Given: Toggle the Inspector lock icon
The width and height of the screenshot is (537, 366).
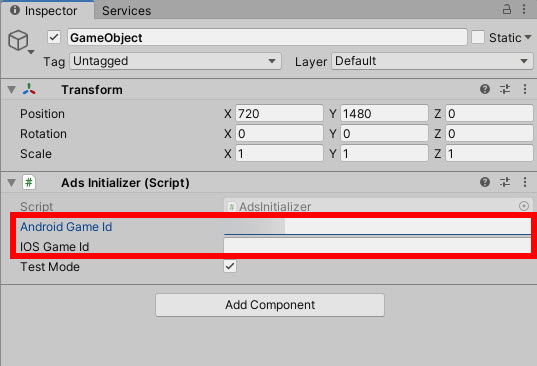Looking at the screenshot, I should click(x=507, y=9).
